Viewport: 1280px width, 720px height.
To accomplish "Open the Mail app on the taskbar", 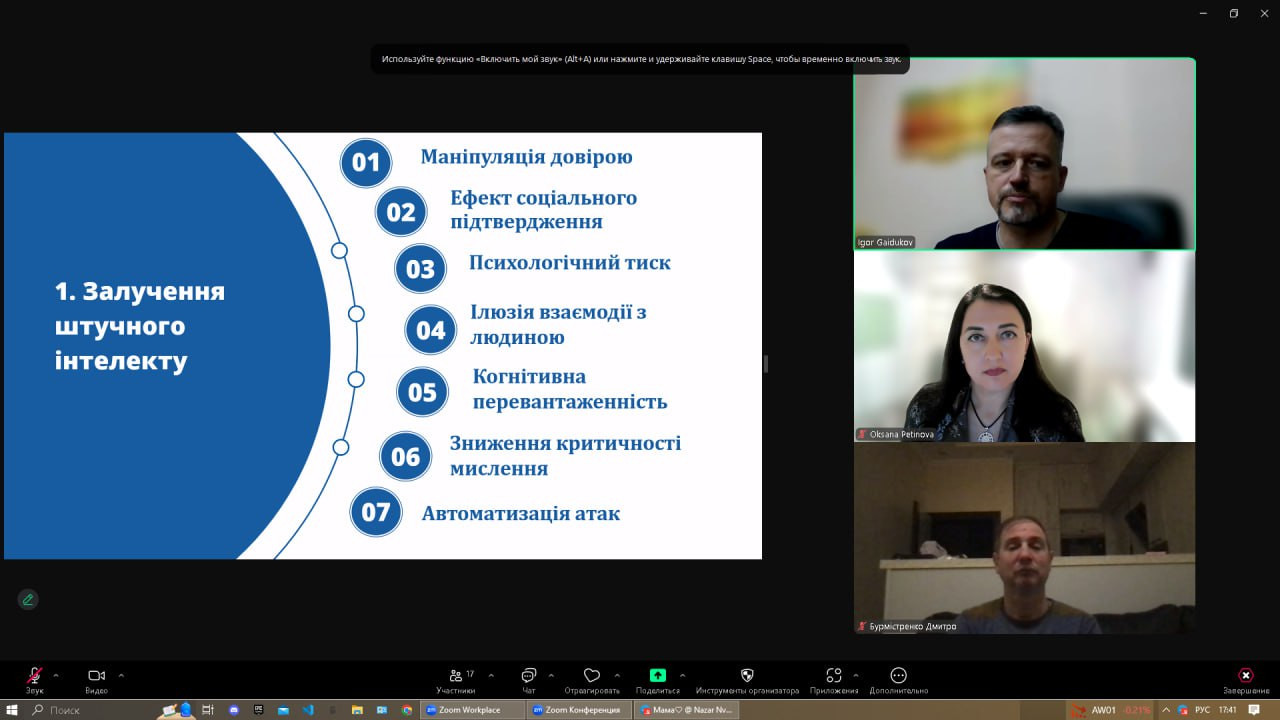I will [284, 710].
